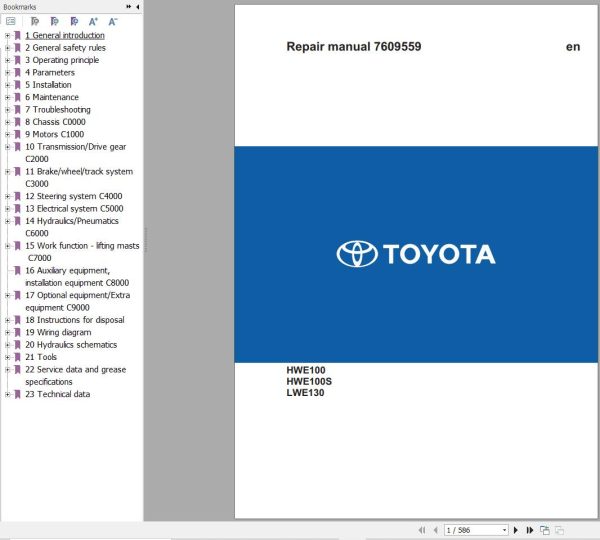
Task: Go to previous page arrow
Action: pos(435,530)
